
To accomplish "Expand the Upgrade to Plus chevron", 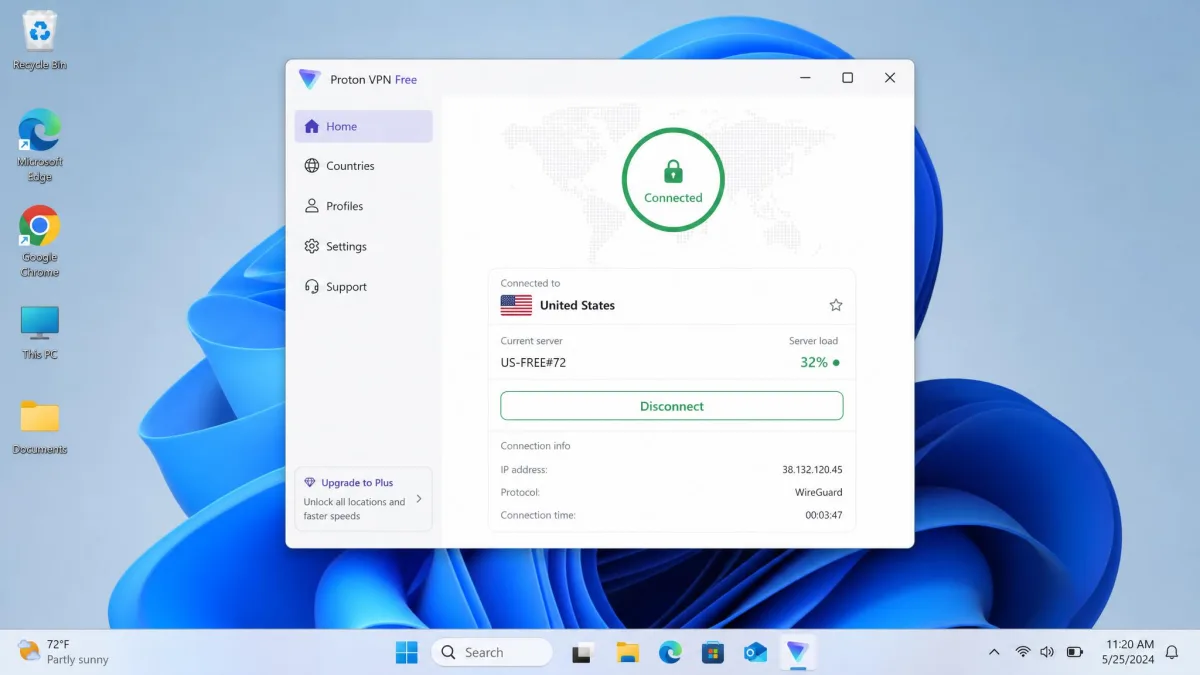I will tap(419, 498).
